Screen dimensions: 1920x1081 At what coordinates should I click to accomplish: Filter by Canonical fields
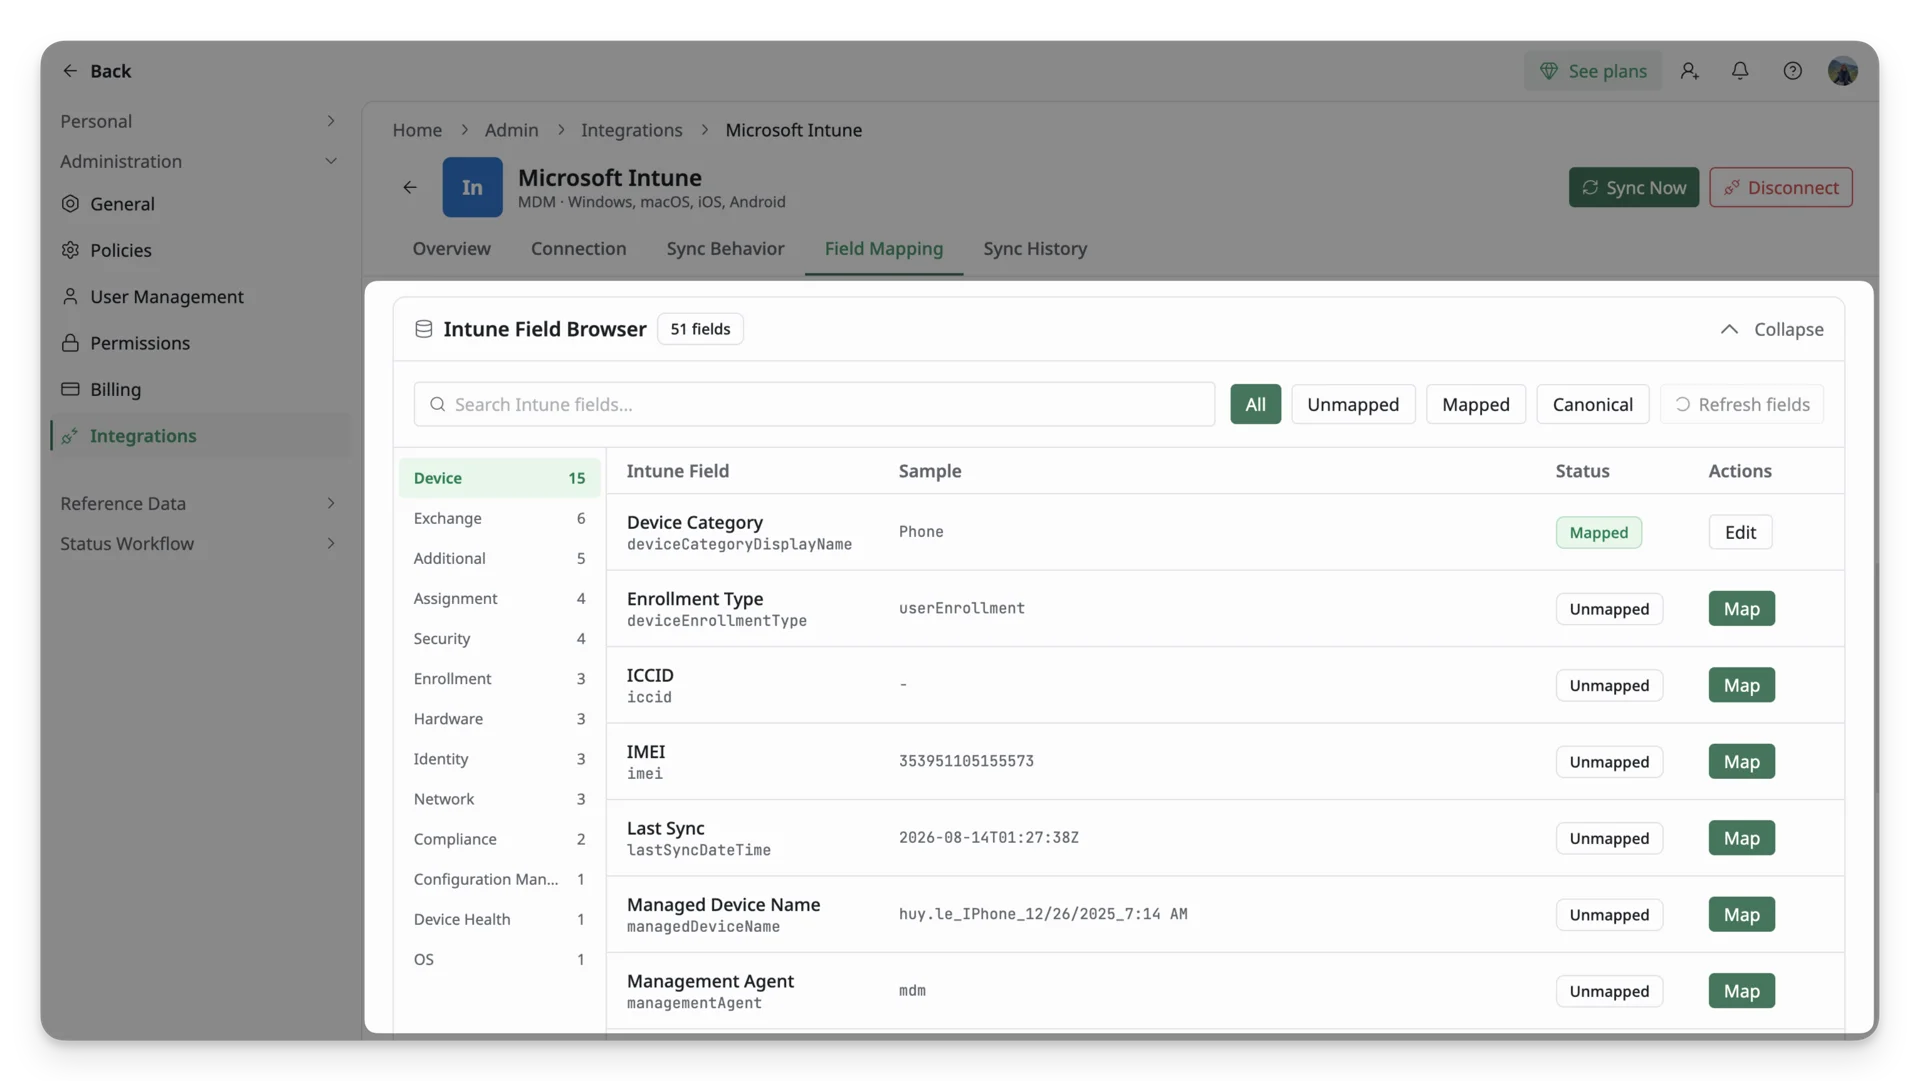(x=1592, y=405)
